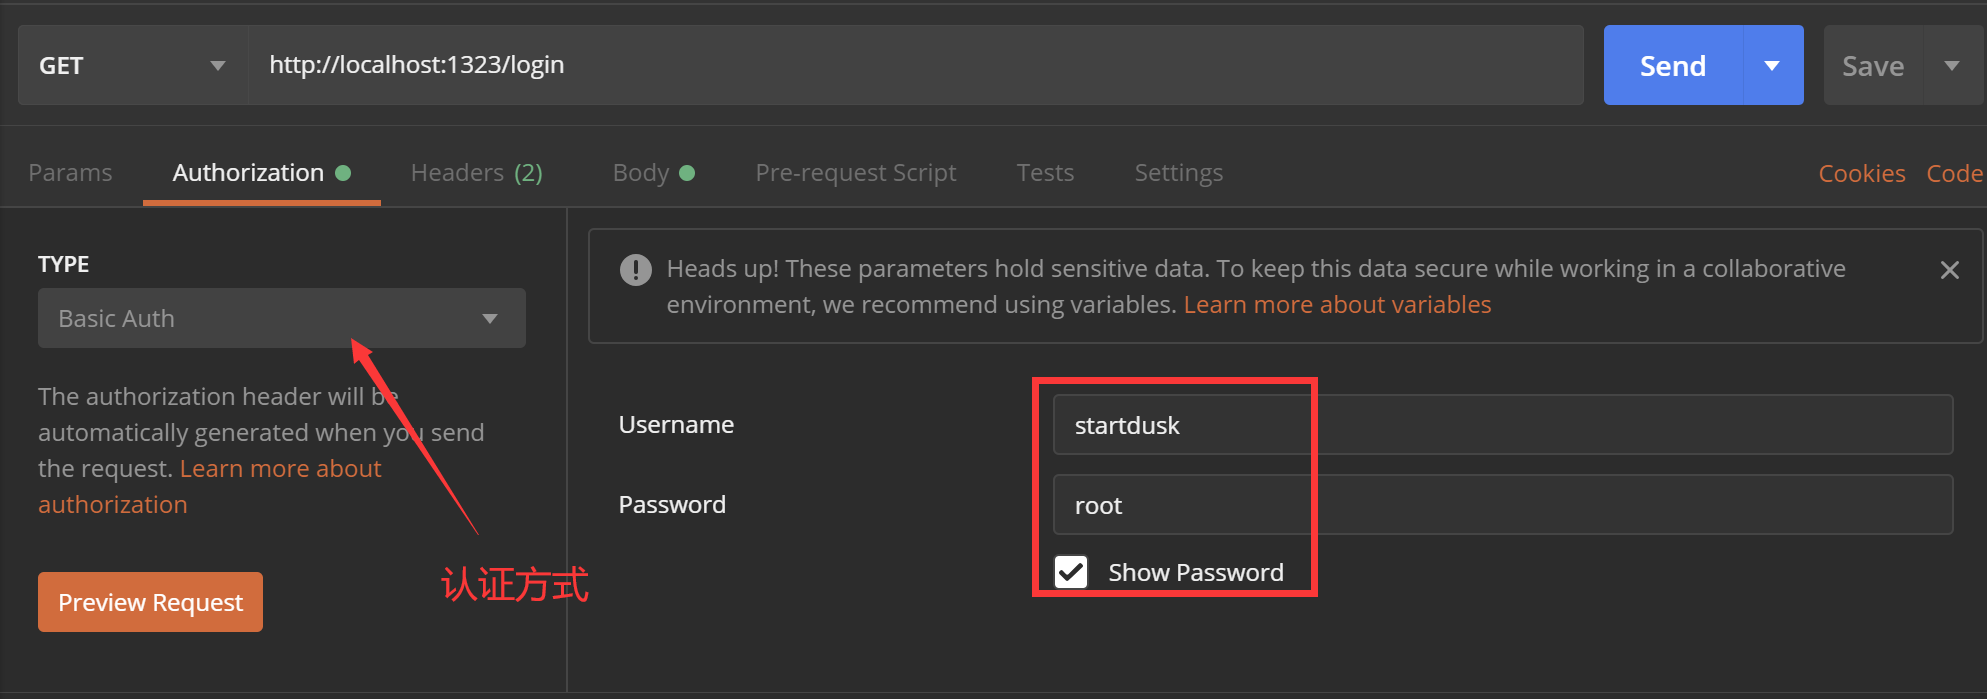Open the Pre-request Script tab
Screen dimensions: 1987x699
point(856,173)
